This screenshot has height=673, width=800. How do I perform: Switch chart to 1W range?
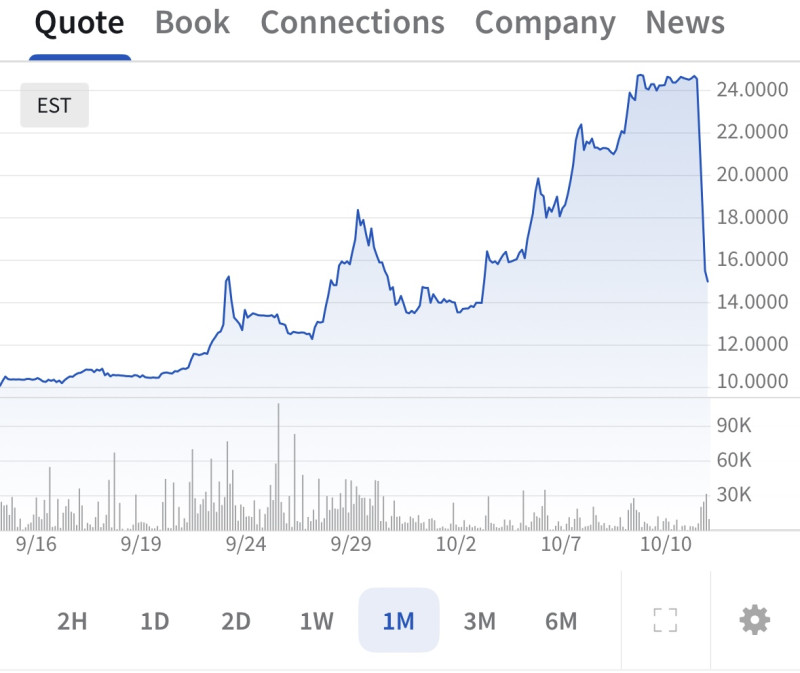[x=316, y=621]
